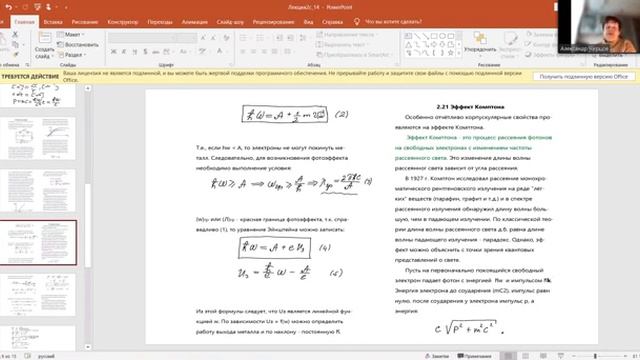Select the Star shape in shapes gallery
Image resolution: width=640 pixels, height=360 pixels.
point(451,53)
